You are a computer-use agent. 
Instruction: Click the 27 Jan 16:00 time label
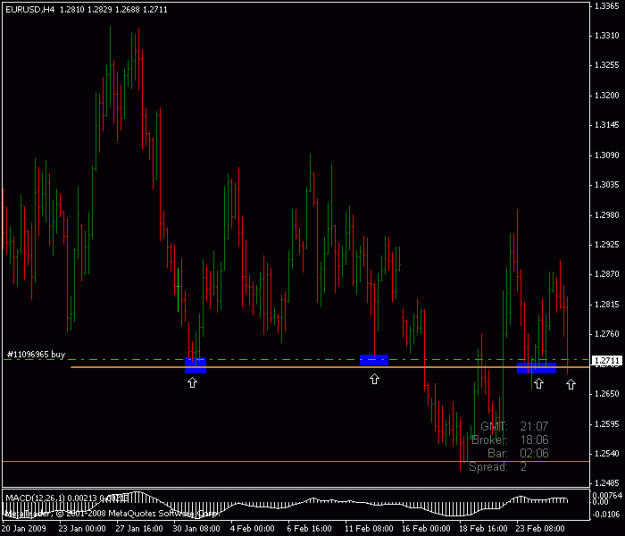click(x=139, y=529)
